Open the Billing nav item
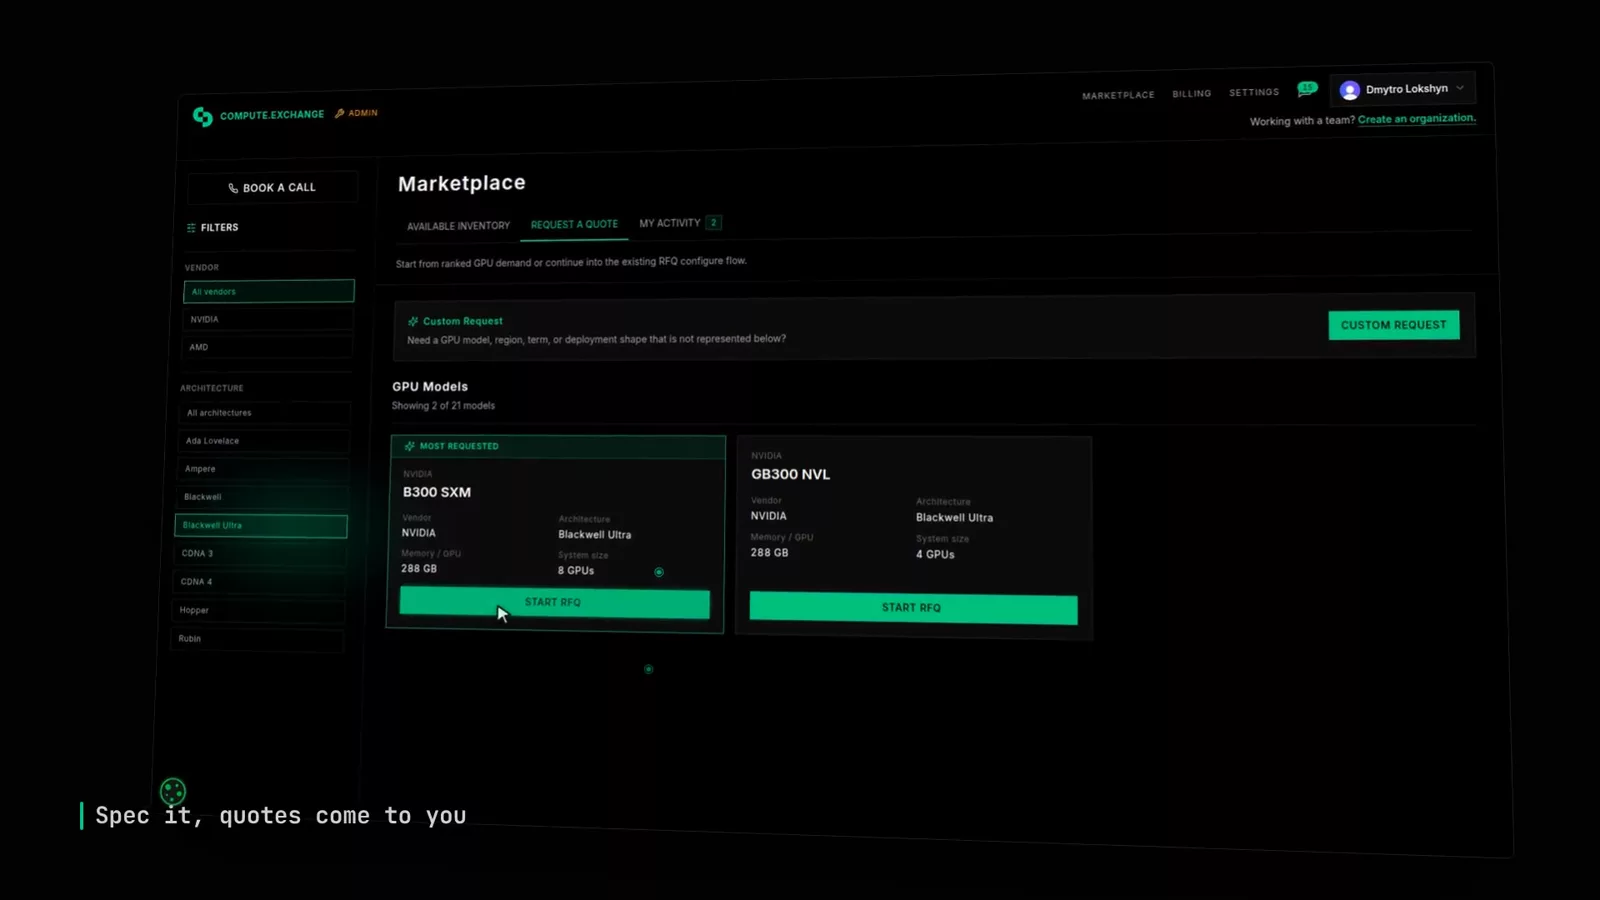Screen dimensions: 1600x900 1192,93
